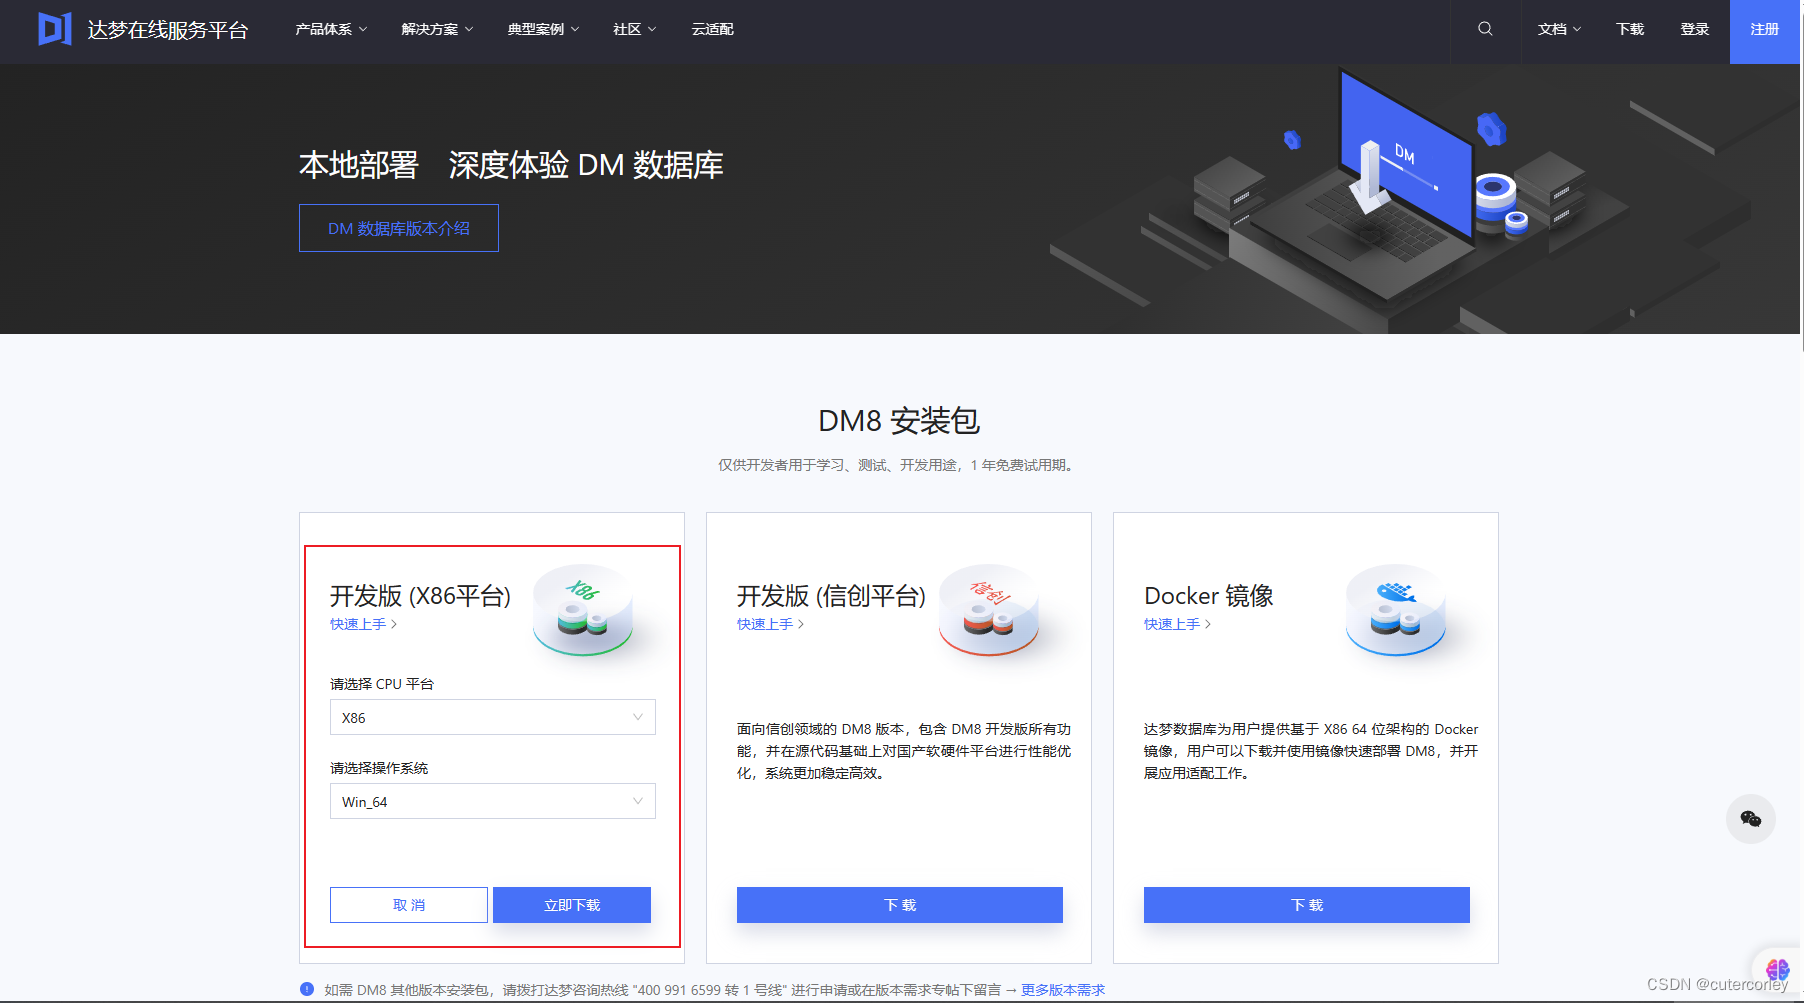Click the 登录 link

(1695, 29)
